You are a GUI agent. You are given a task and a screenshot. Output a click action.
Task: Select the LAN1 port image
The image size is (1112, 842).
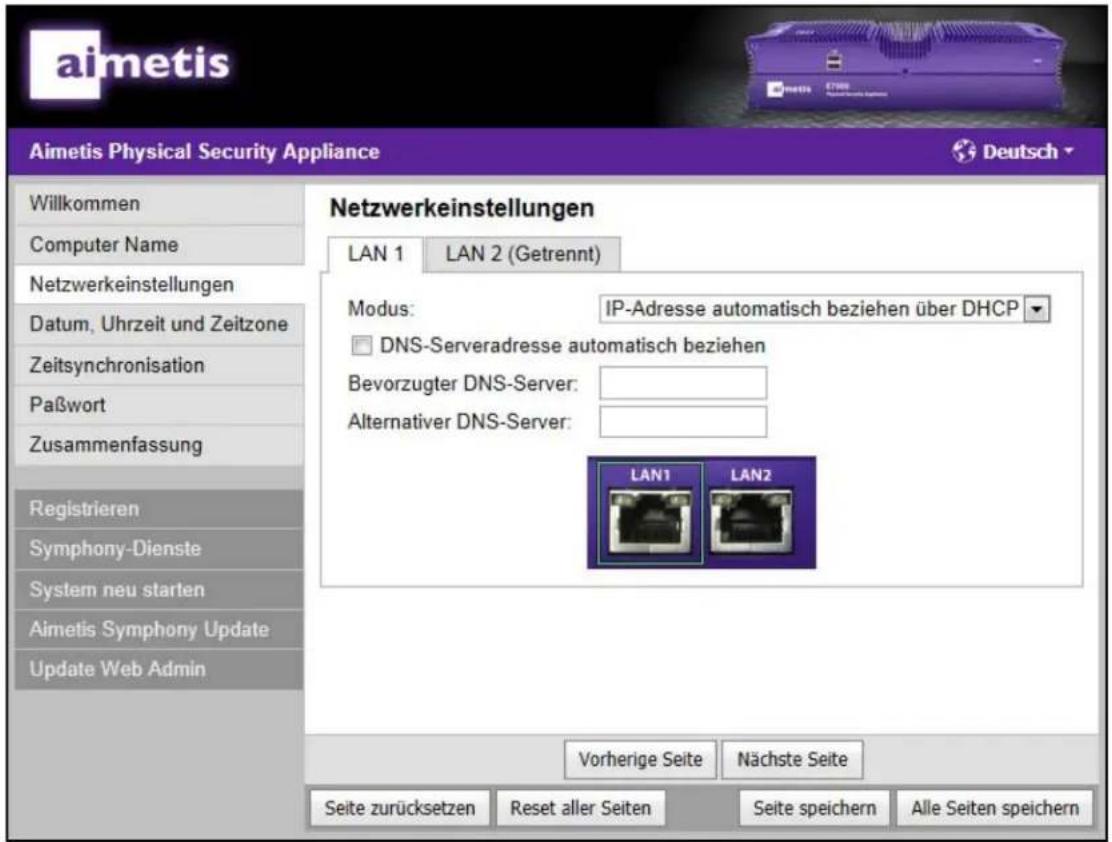tap(650, 514)
